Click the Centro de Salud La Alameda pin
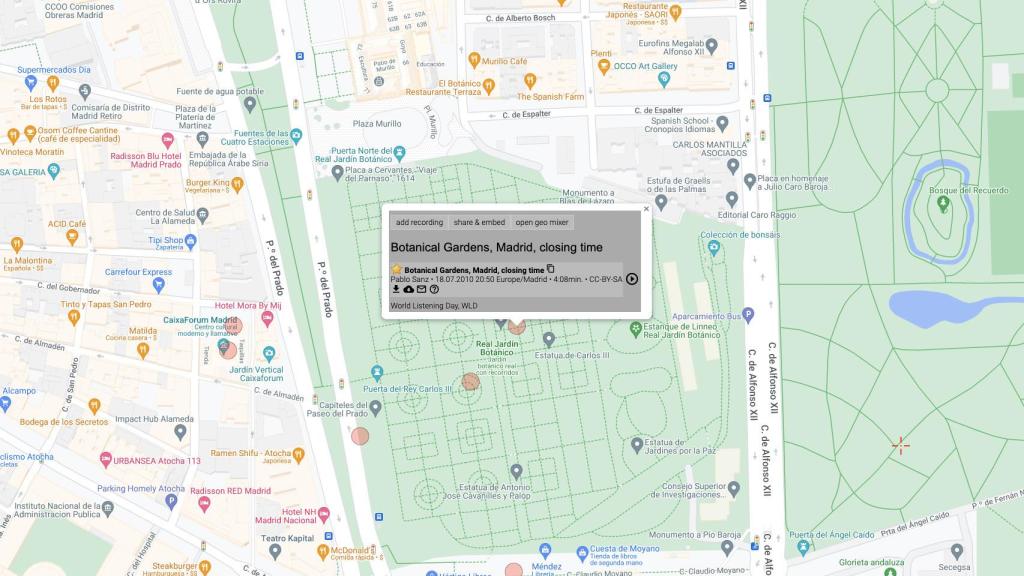The width and height of the screenshot is (1024, 576). tap(203, 214)
